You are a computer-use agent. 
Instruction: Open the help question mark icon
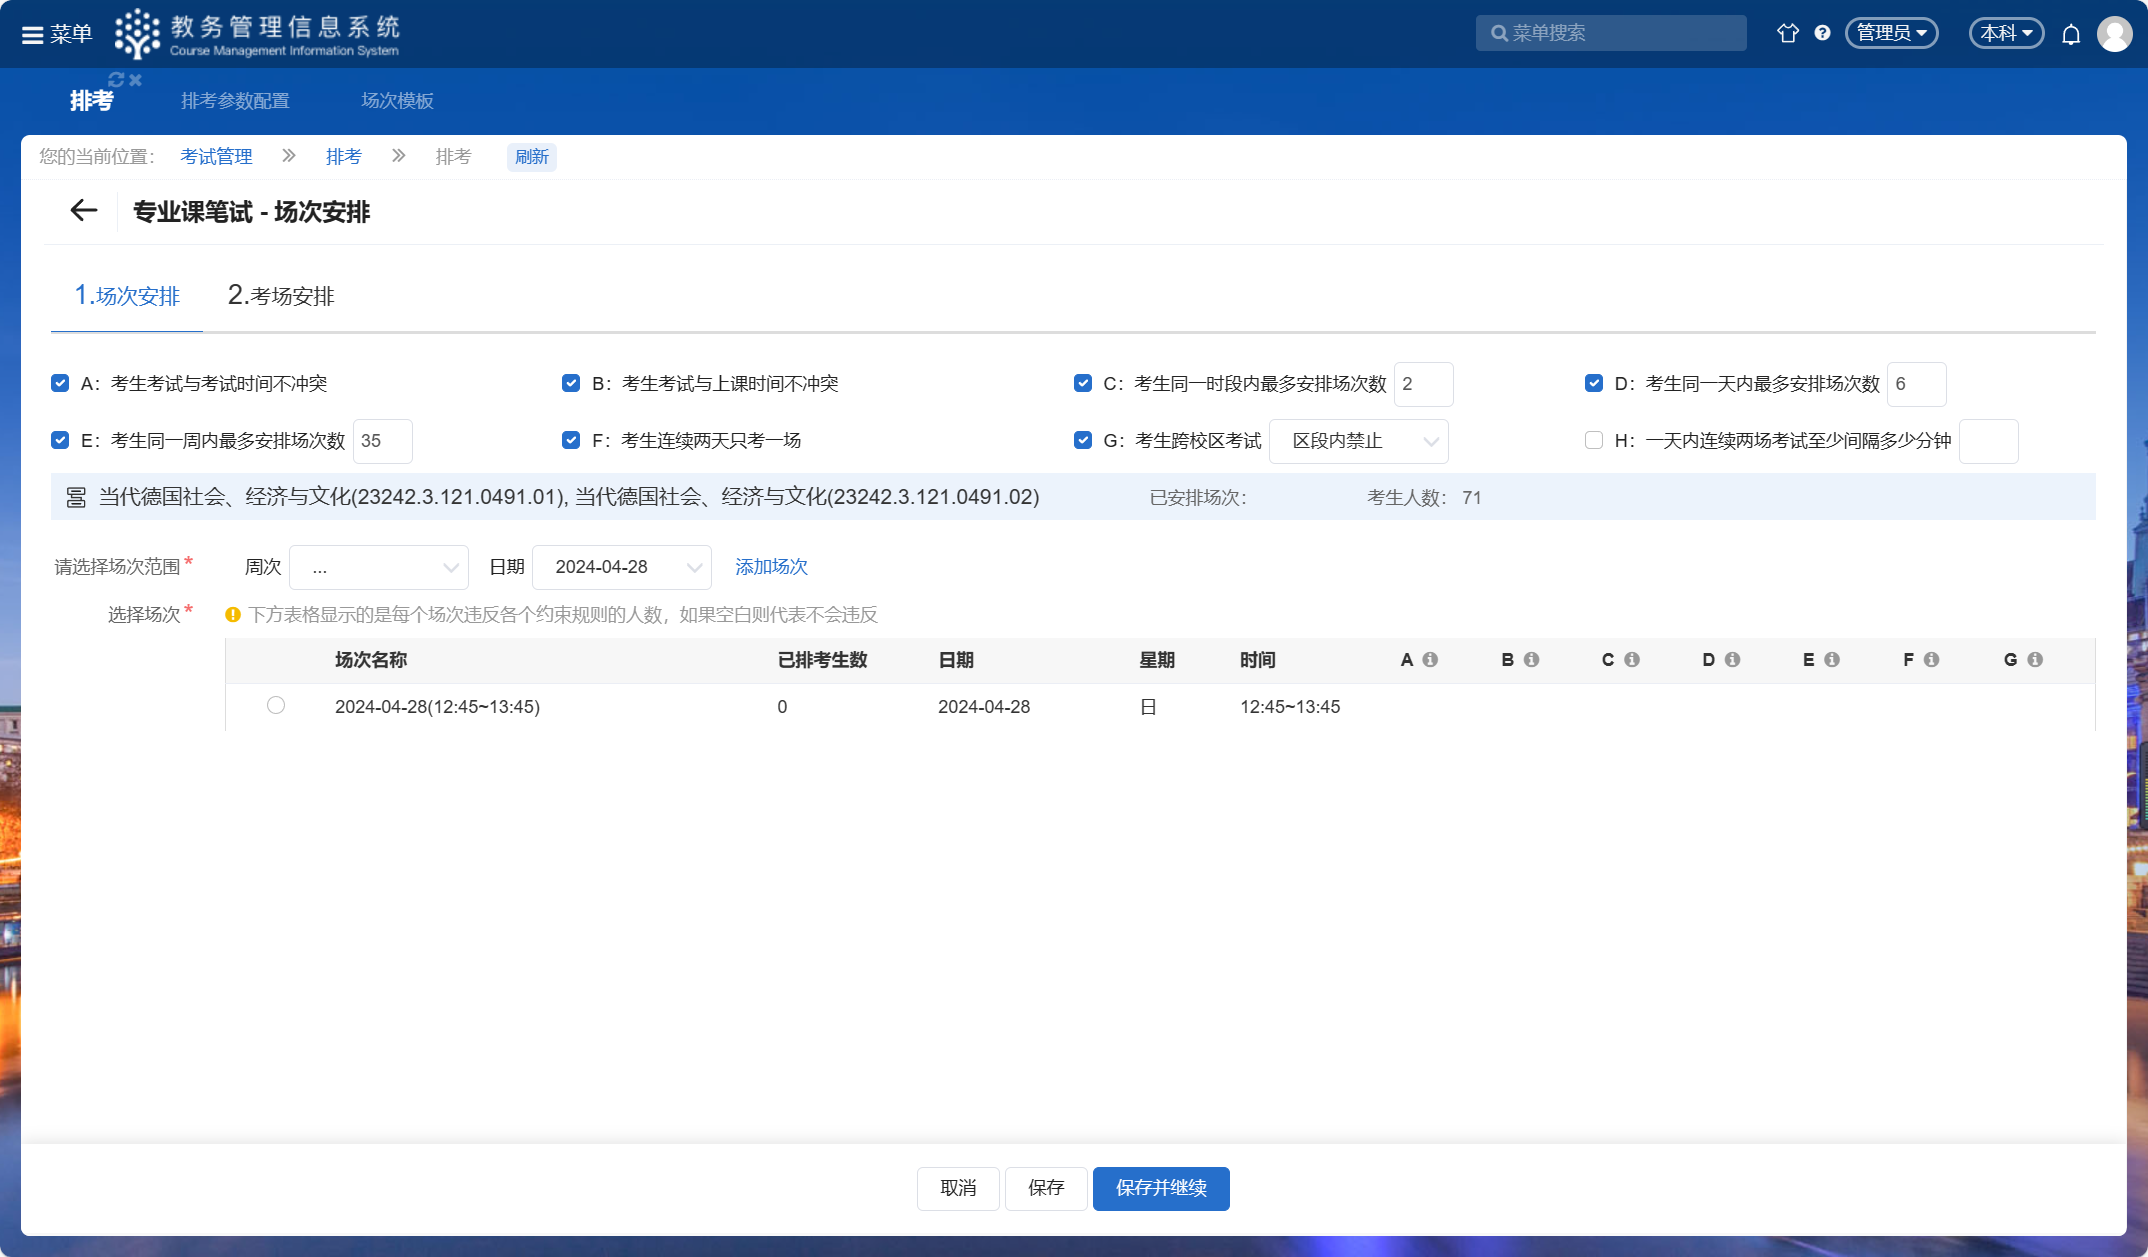coord(1822,33)
